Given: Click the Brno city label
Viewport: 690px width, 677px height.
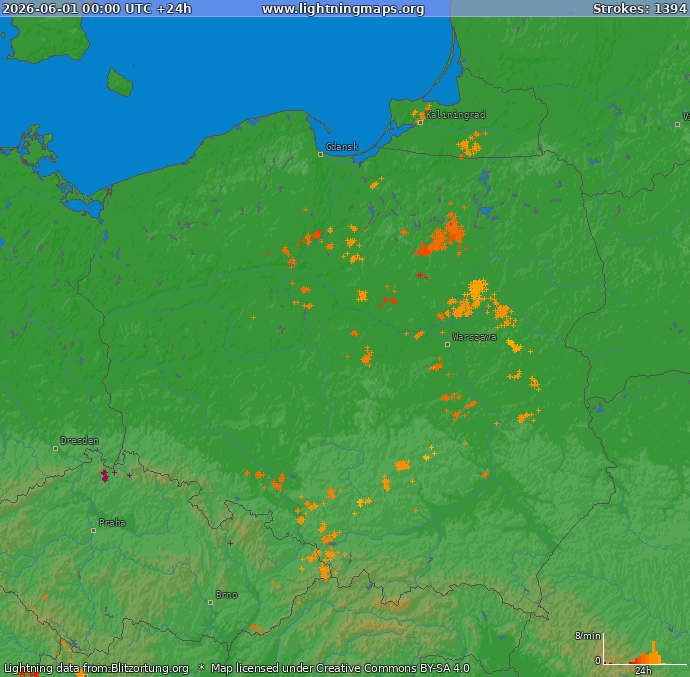Looking at the screenshot, I should [227, 595].
